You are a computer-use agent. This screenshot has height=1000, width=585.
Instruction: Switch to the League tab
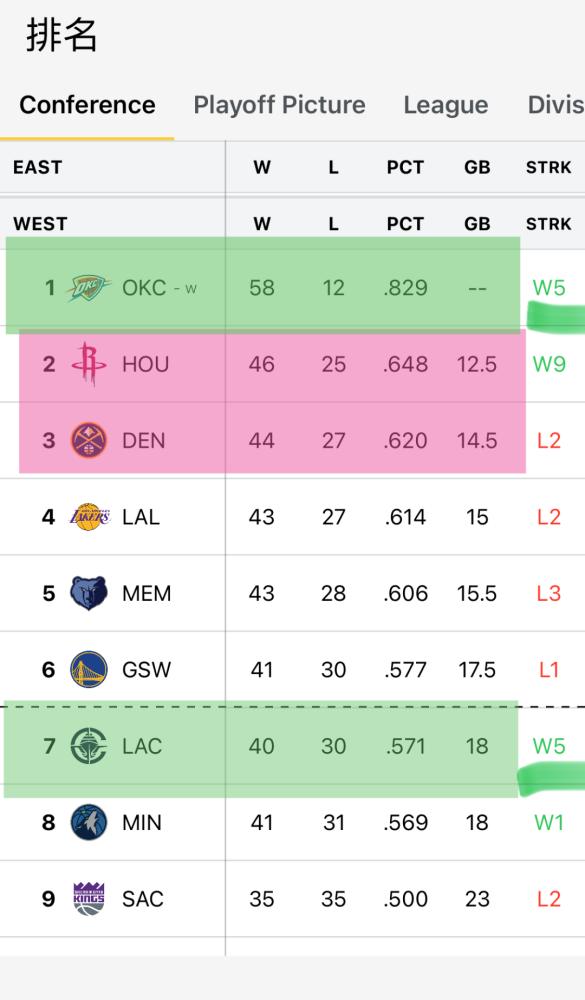point(446,105)
